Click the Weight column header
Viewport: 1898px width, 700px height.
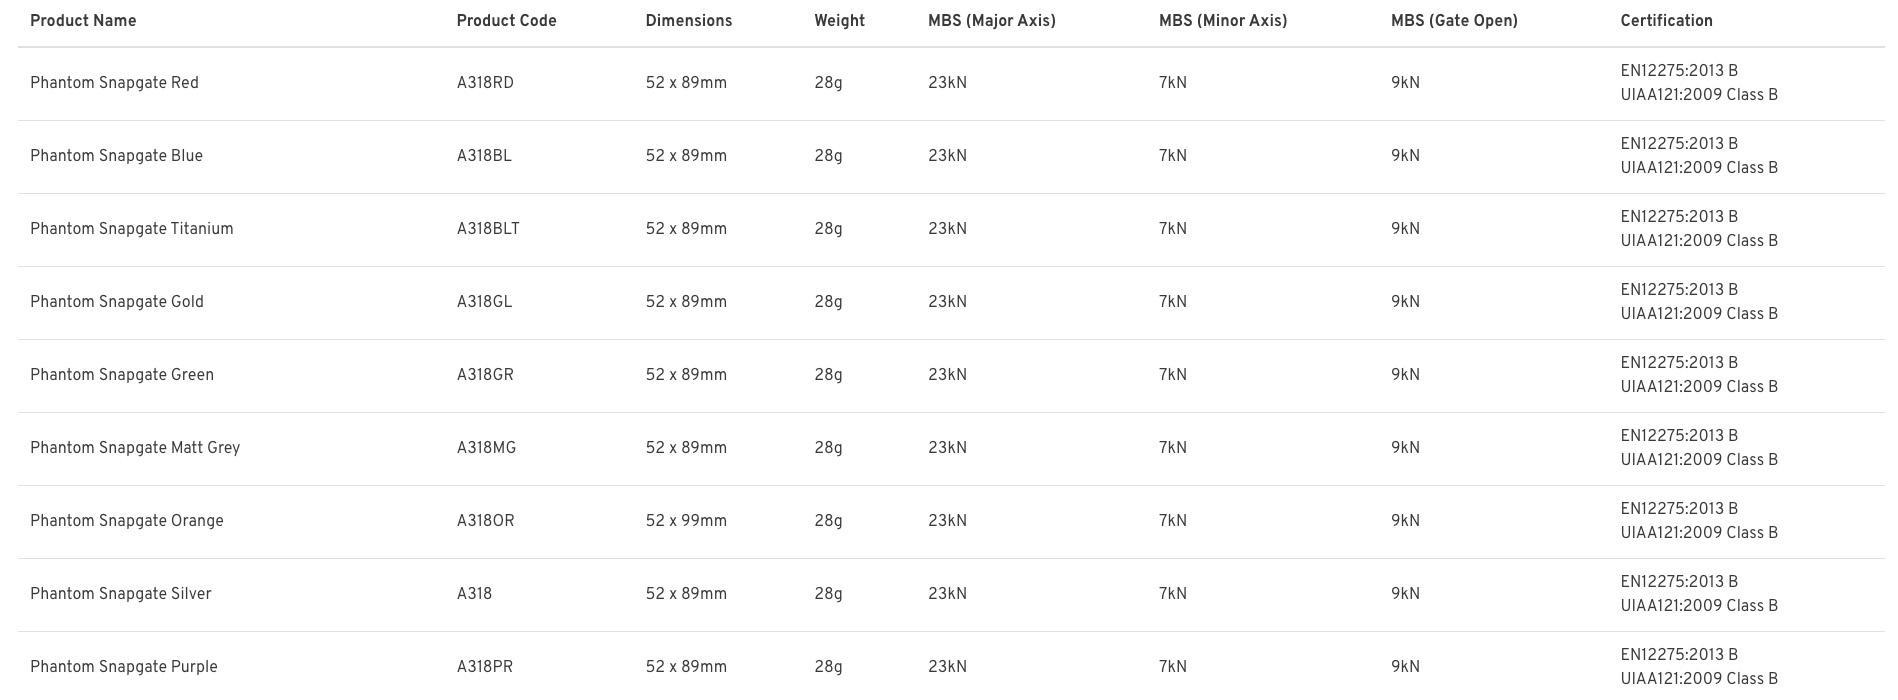tap(839, 21)
